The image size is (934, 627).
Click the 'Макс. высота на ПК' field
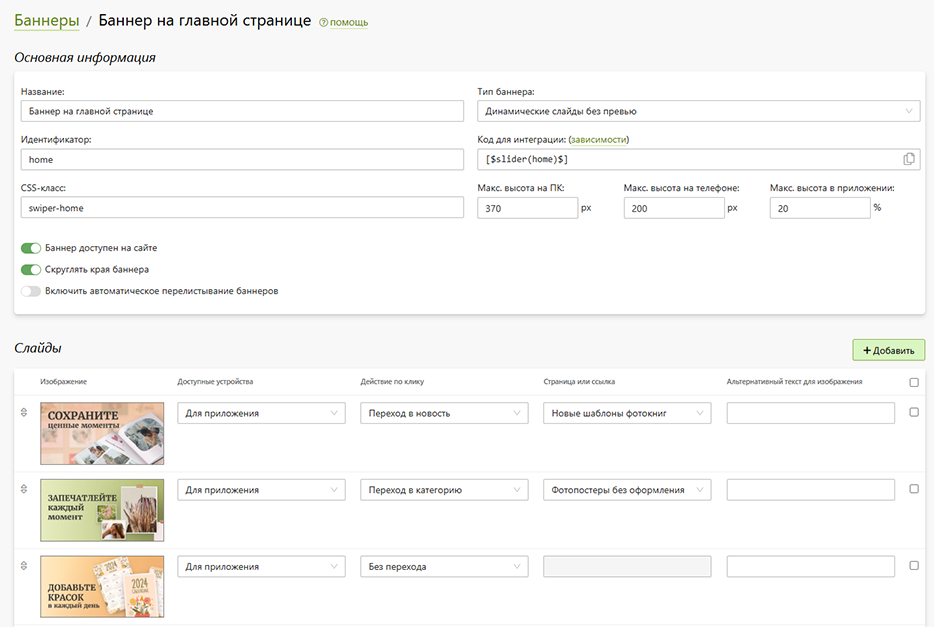pyautogui.click(x=527, y=208)
